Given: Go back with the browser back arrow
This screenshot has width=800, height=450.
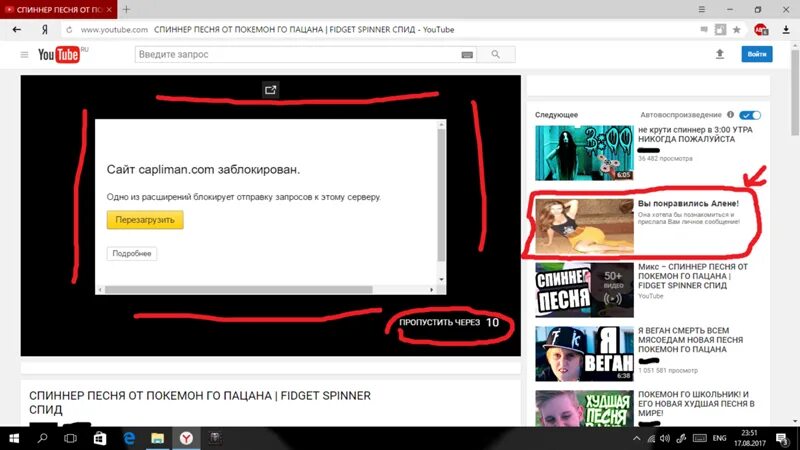Looking at the screenshot, I should (x=17, y=30).
